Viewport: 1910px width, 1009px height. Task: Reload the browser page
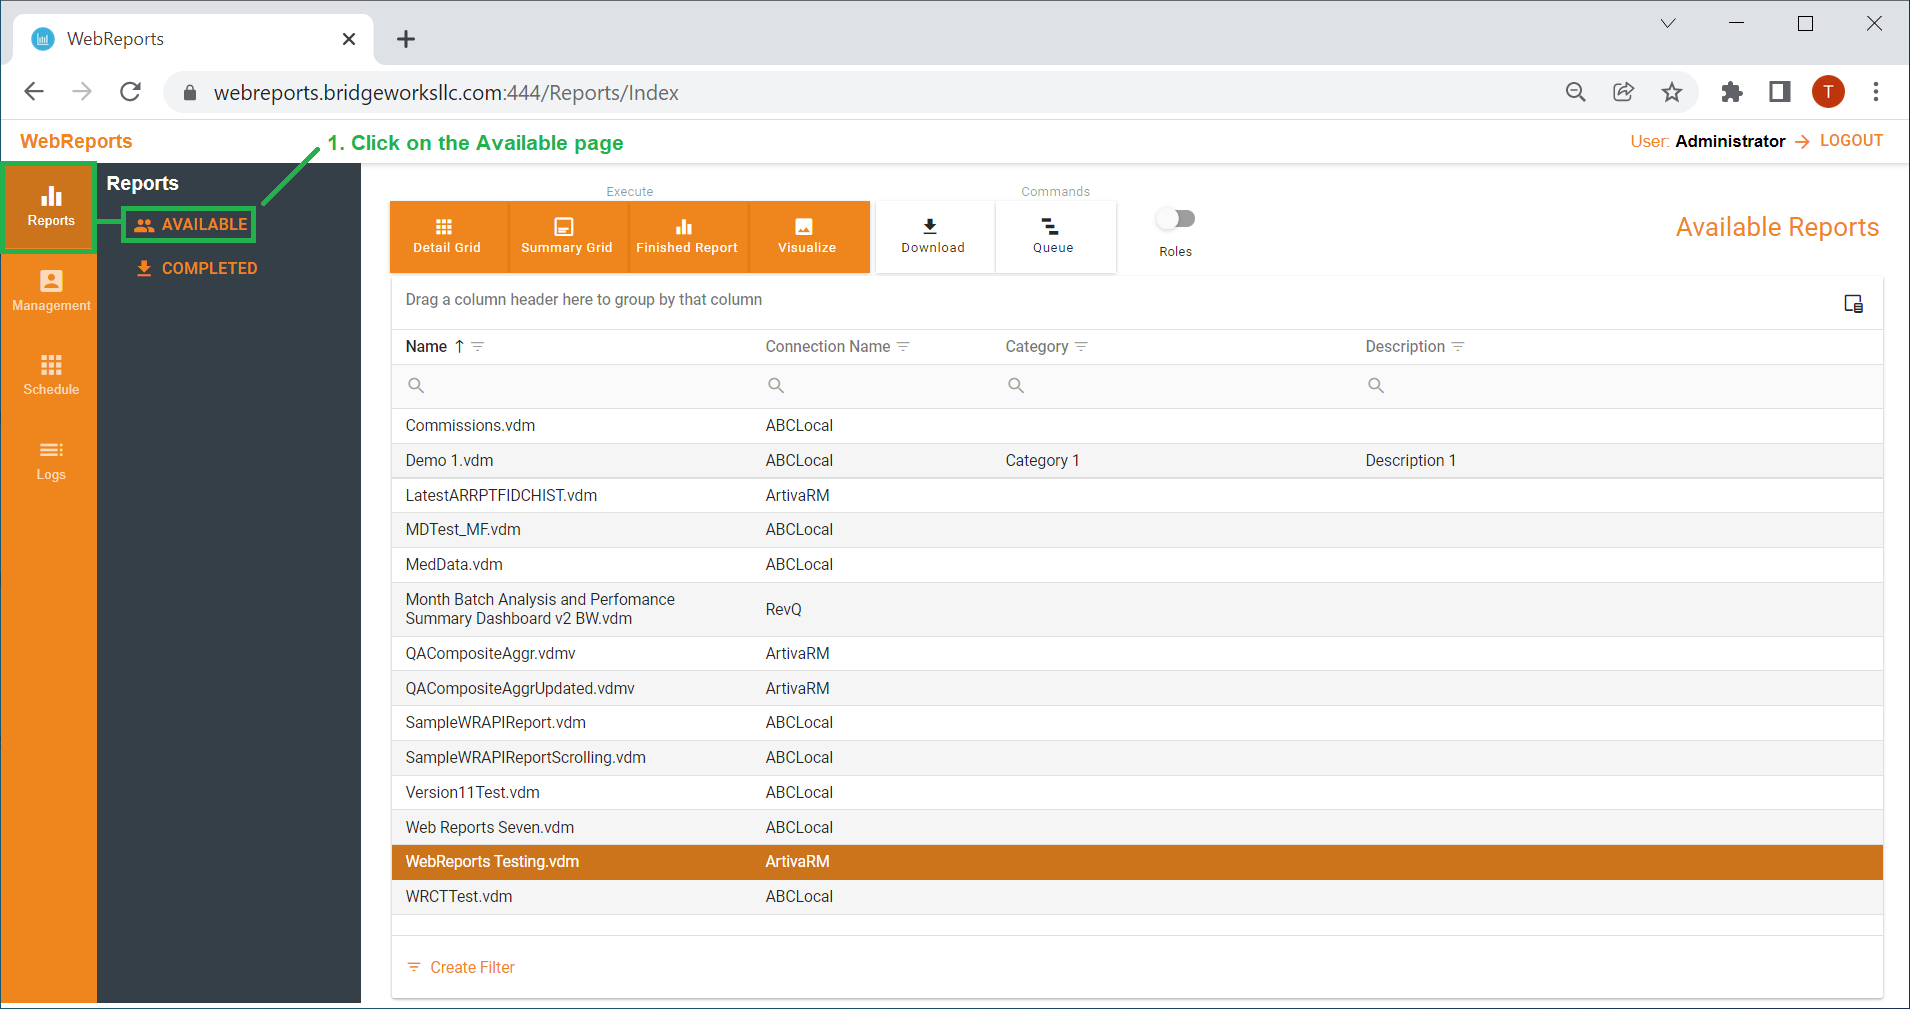(130, 92)
